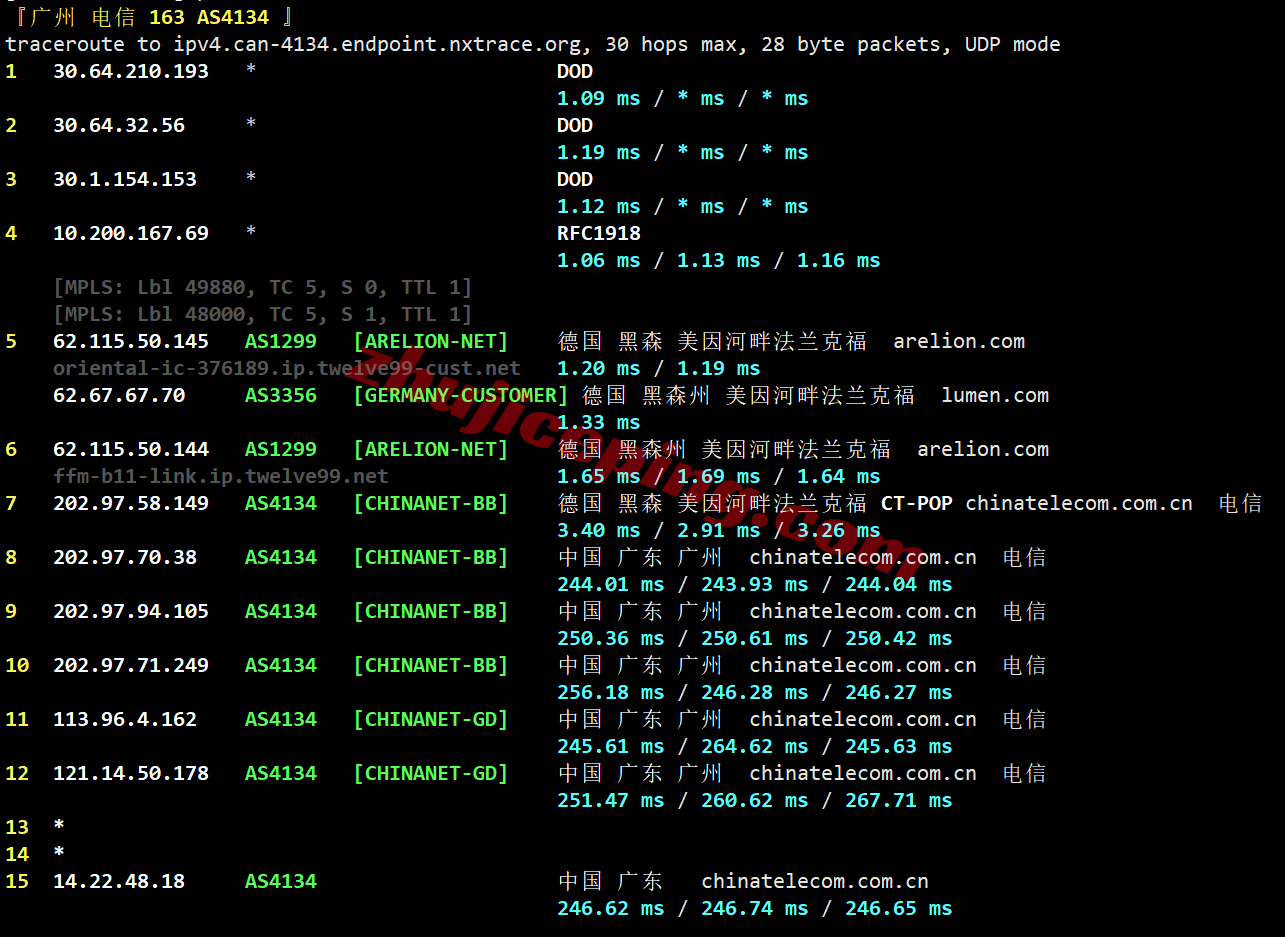Click latency 1.65 ms on hop 6
The width and height of the screenshot is (1285, 937).
(x=599, y=476)
